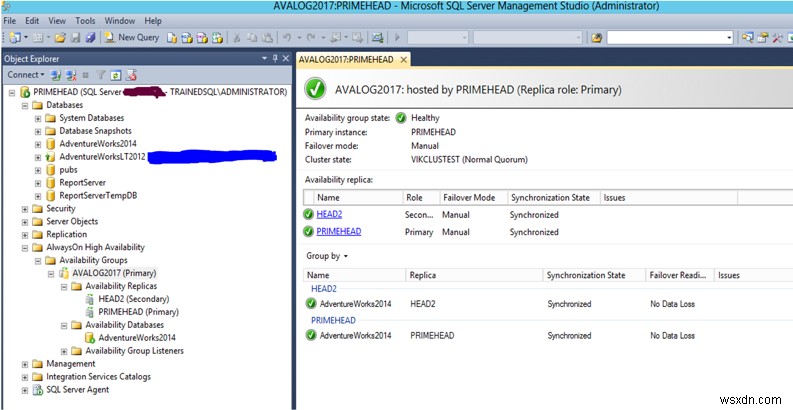793x410 pixels.
Task: Click the Database Engine Query icon
Action: point(172,37)
